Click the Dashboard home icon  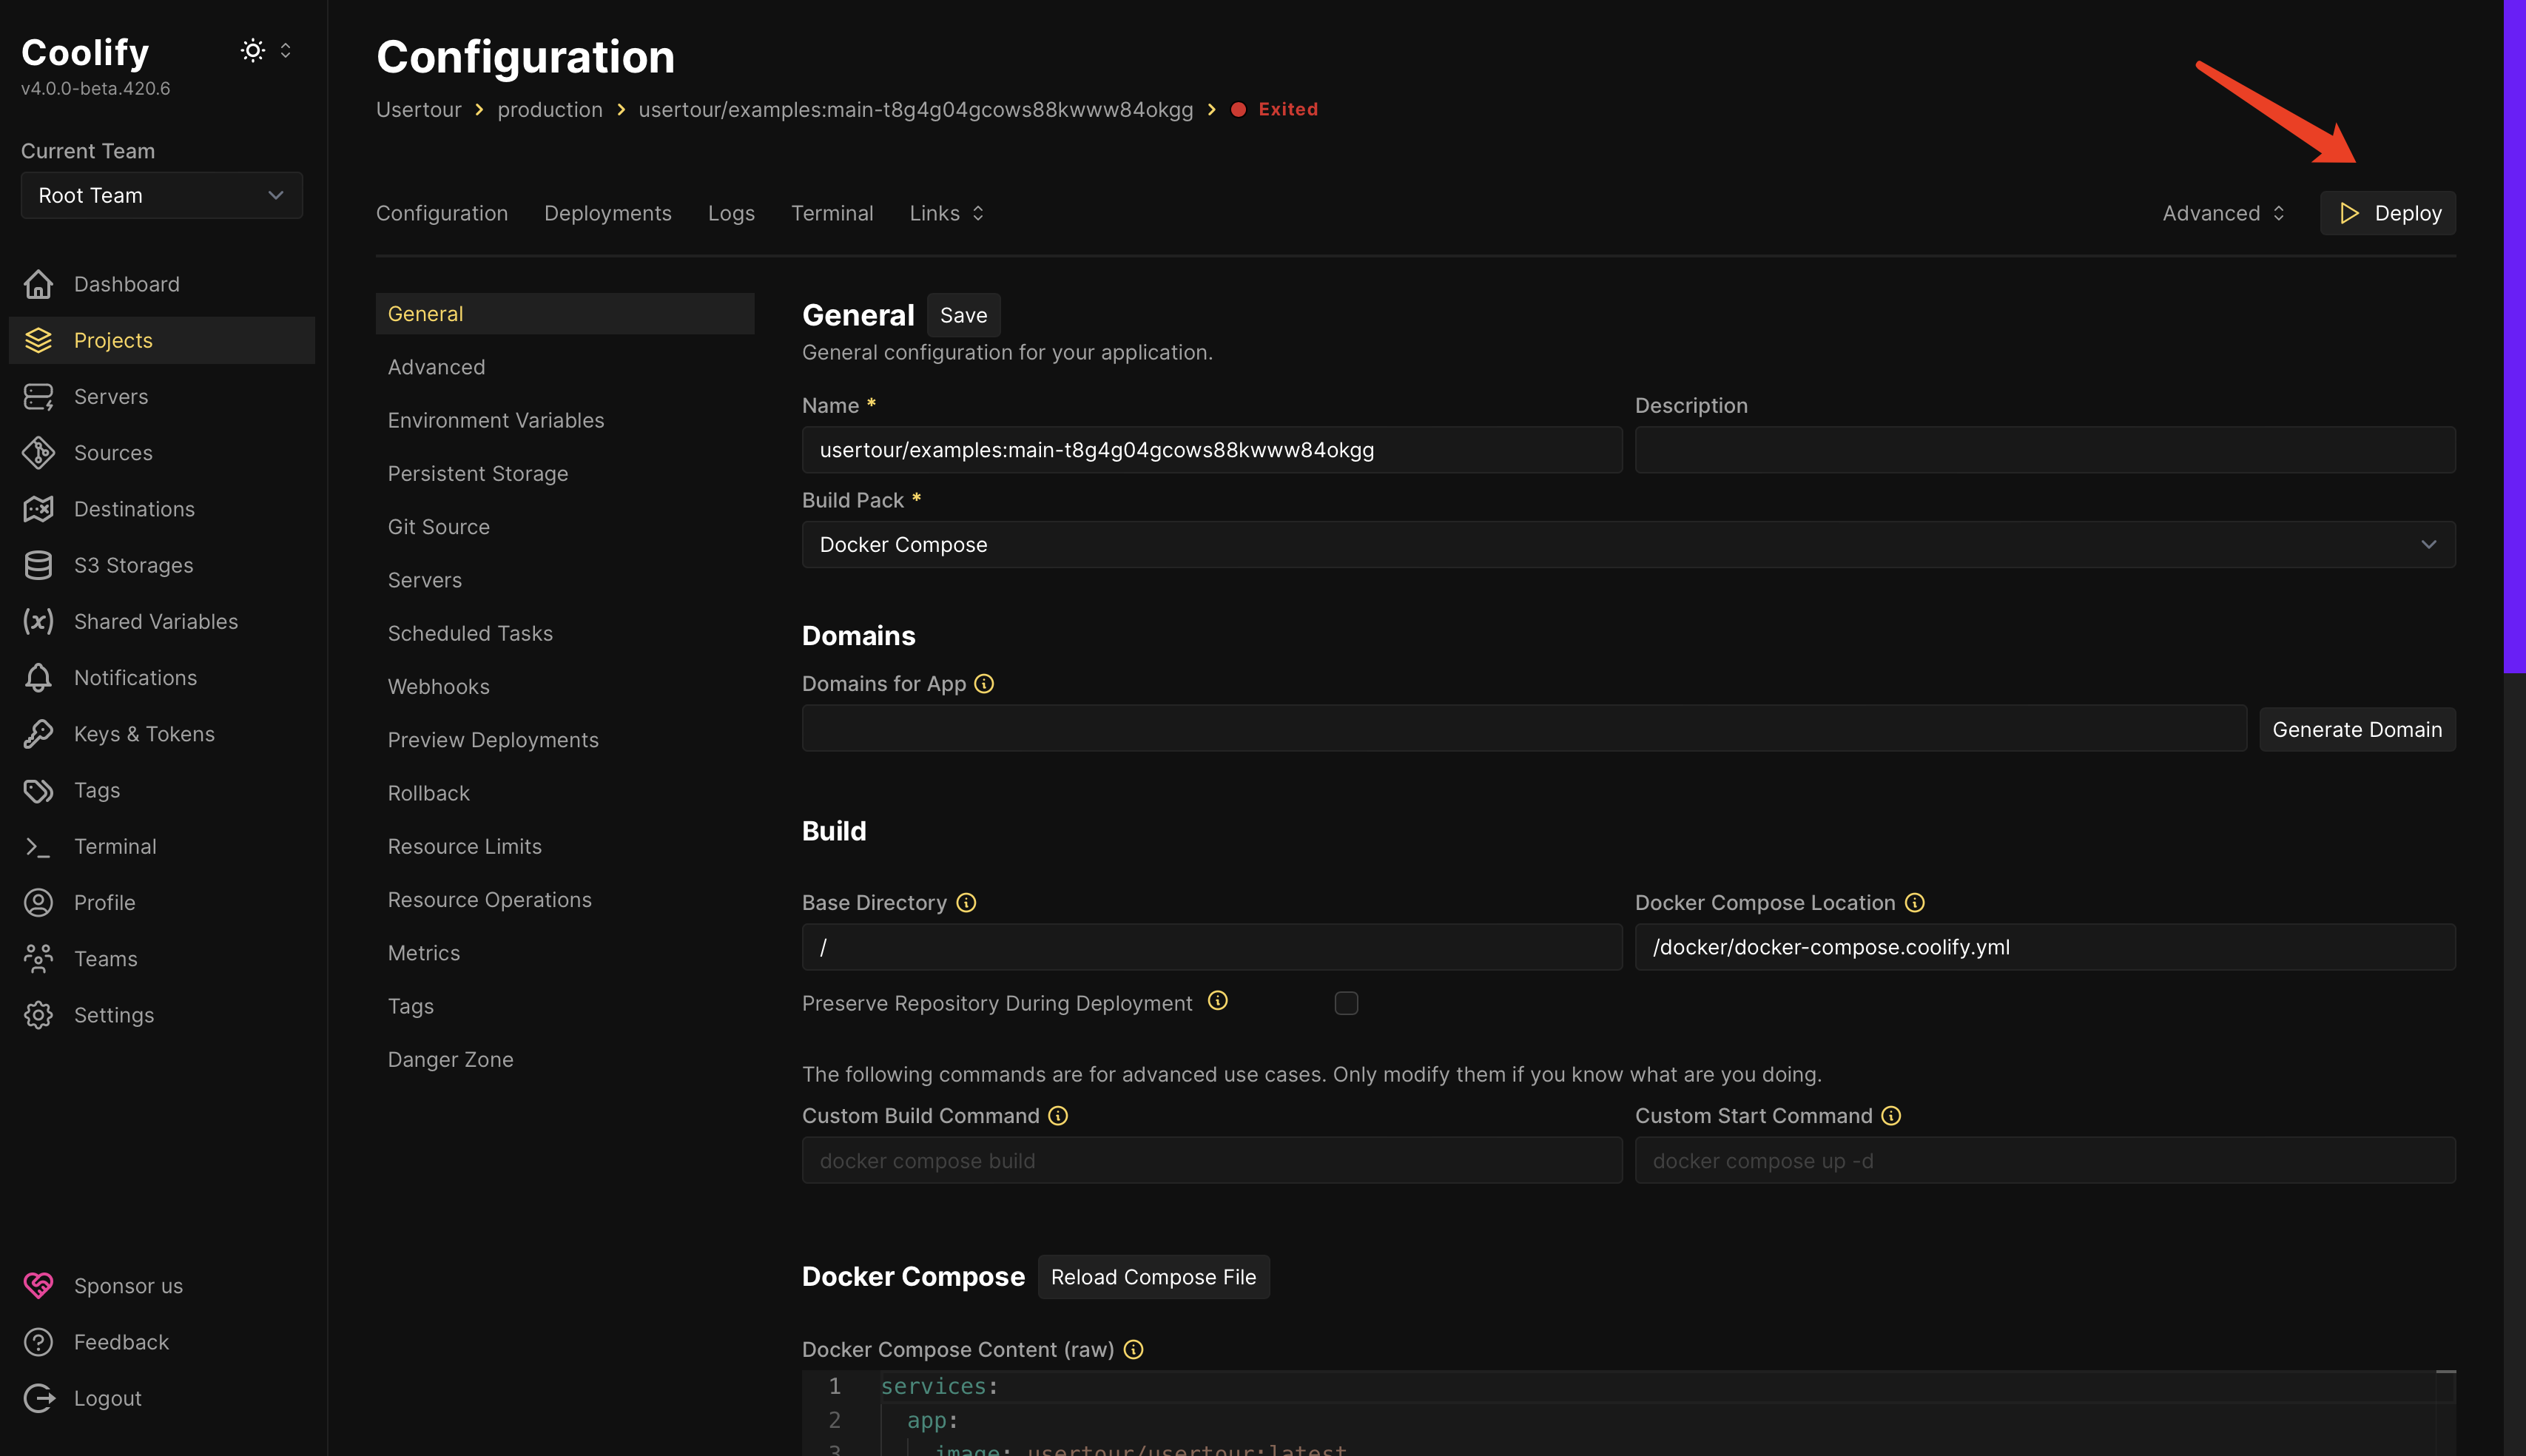coord(38,284)
